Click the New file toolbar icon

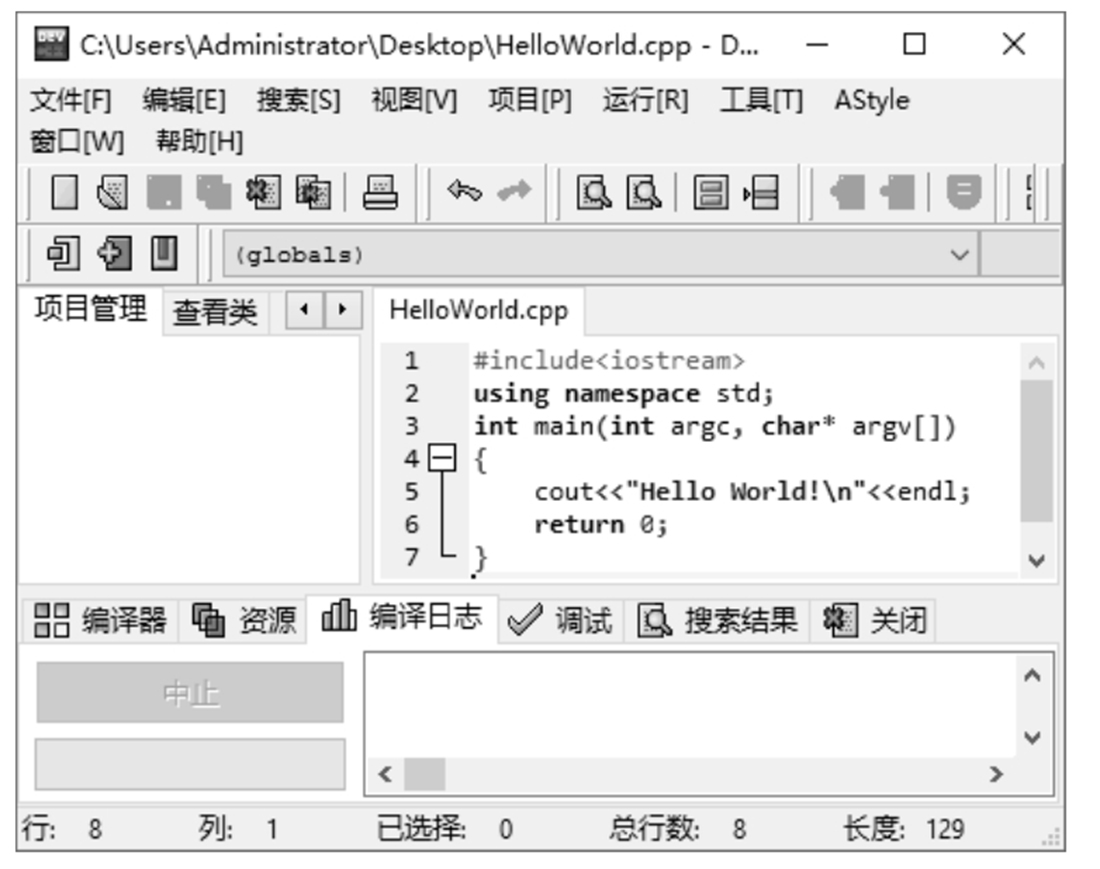coord(65,192)
